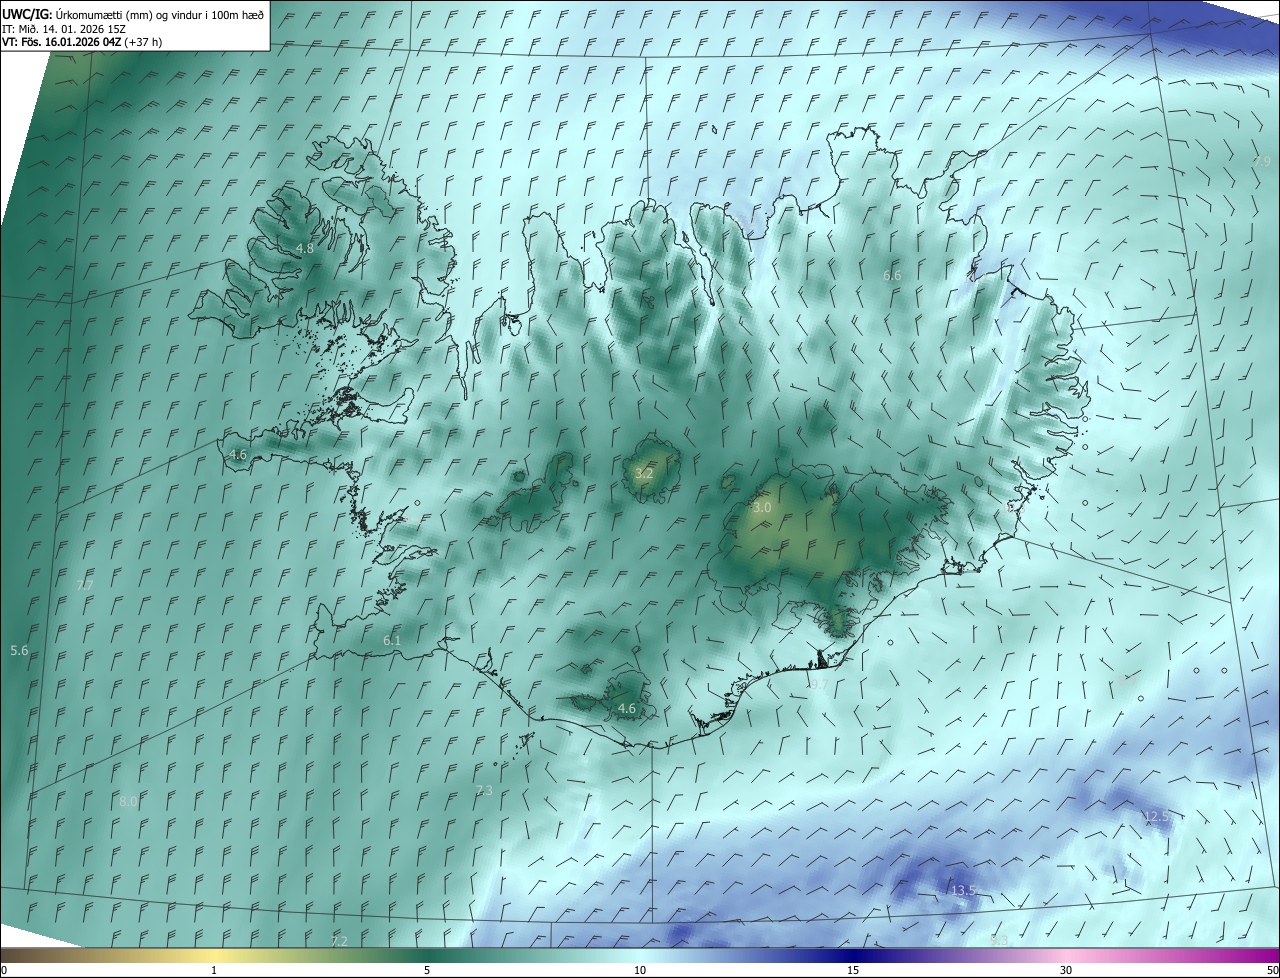Click the '30' label on the color scale
The image size is (1280, 978).
[x=1066, y=970]
